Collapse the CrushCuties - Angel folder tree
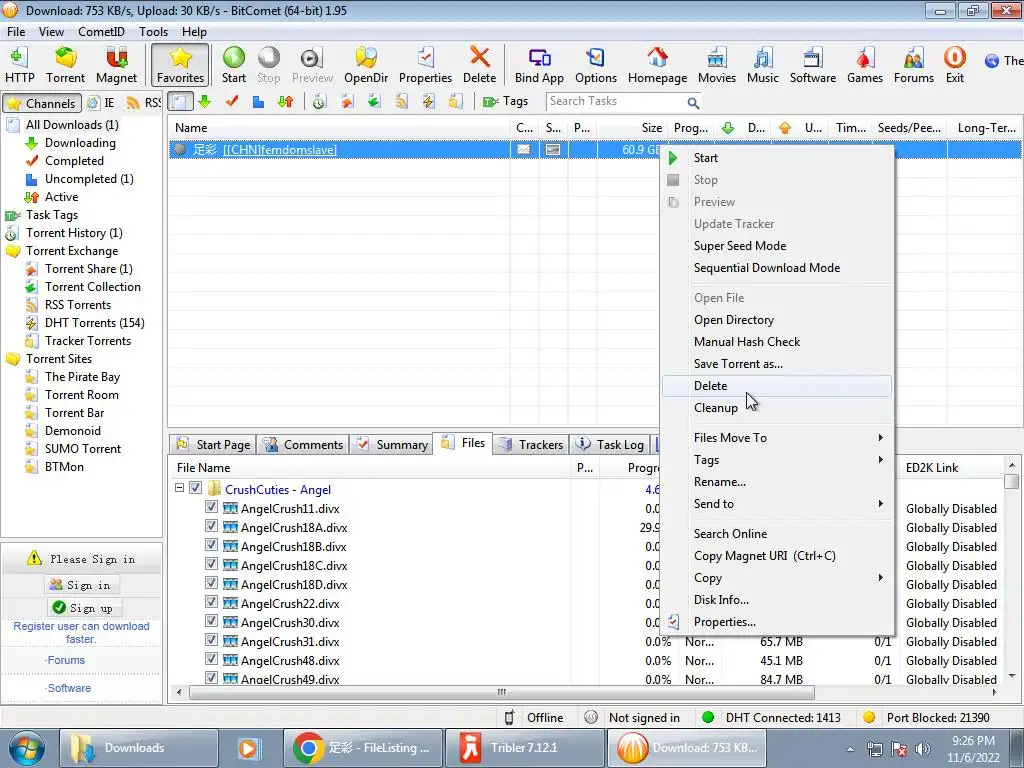The image size is (1024, 768). [179, 488]
